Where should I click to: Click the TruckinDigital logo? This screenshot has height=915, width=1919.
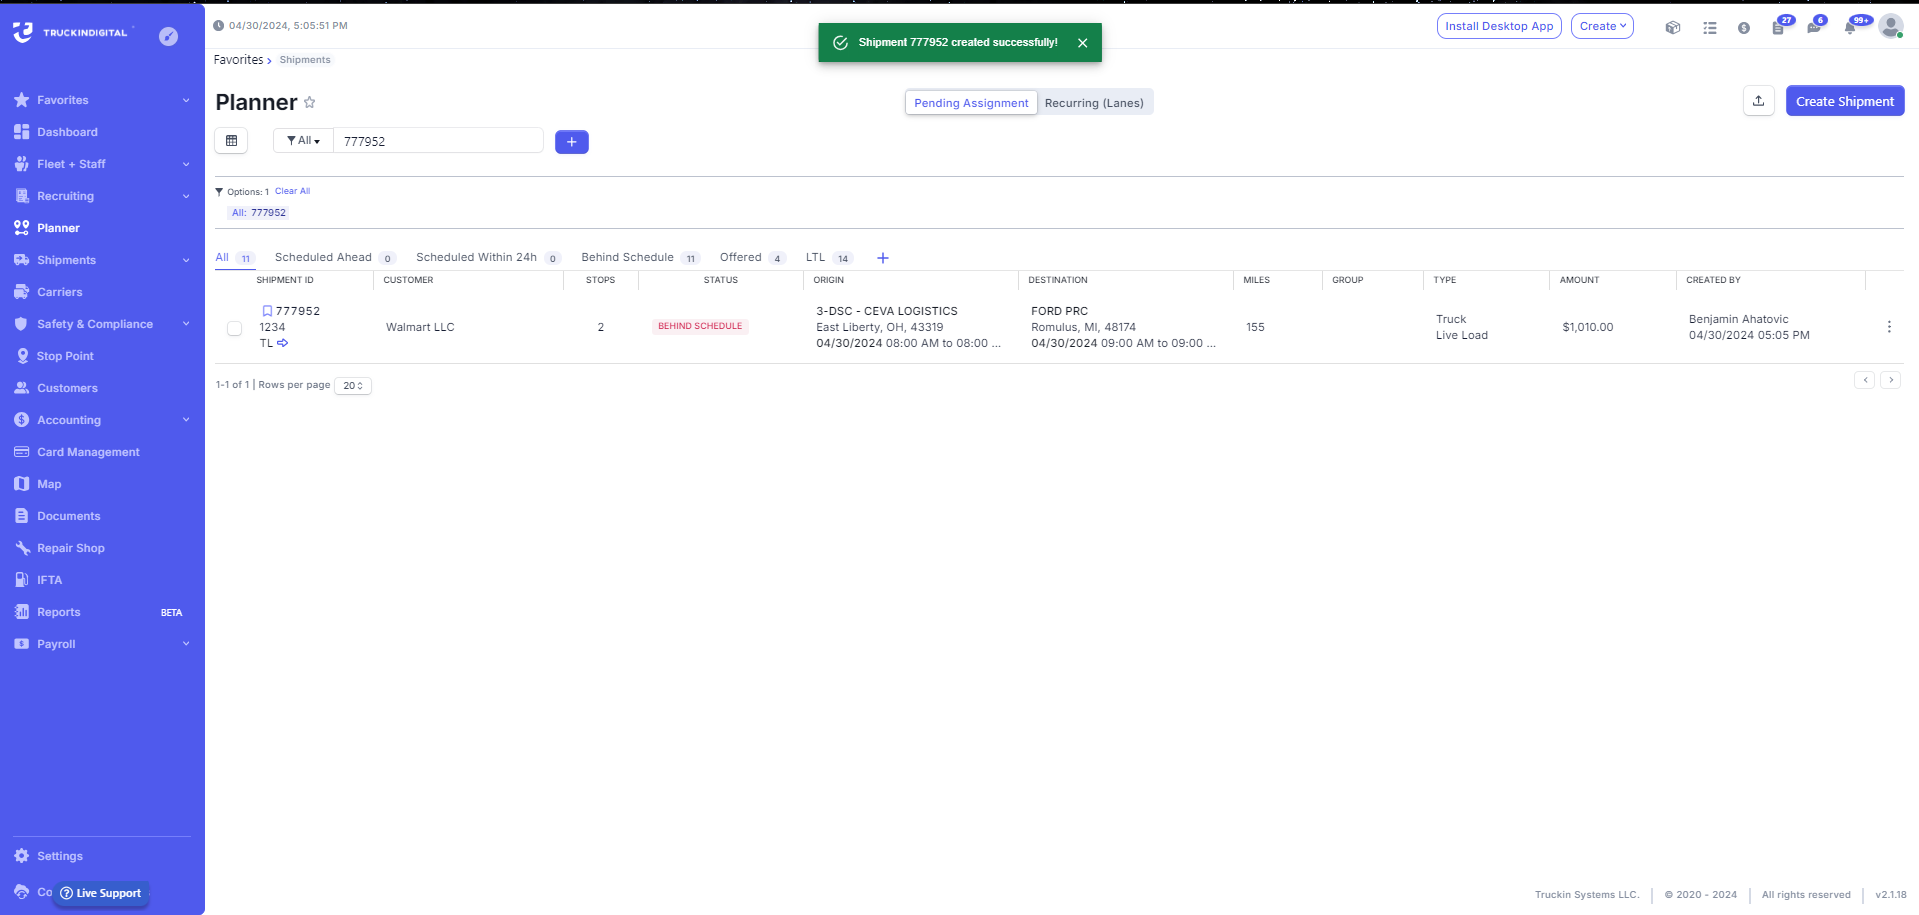(x=71, y=32)
